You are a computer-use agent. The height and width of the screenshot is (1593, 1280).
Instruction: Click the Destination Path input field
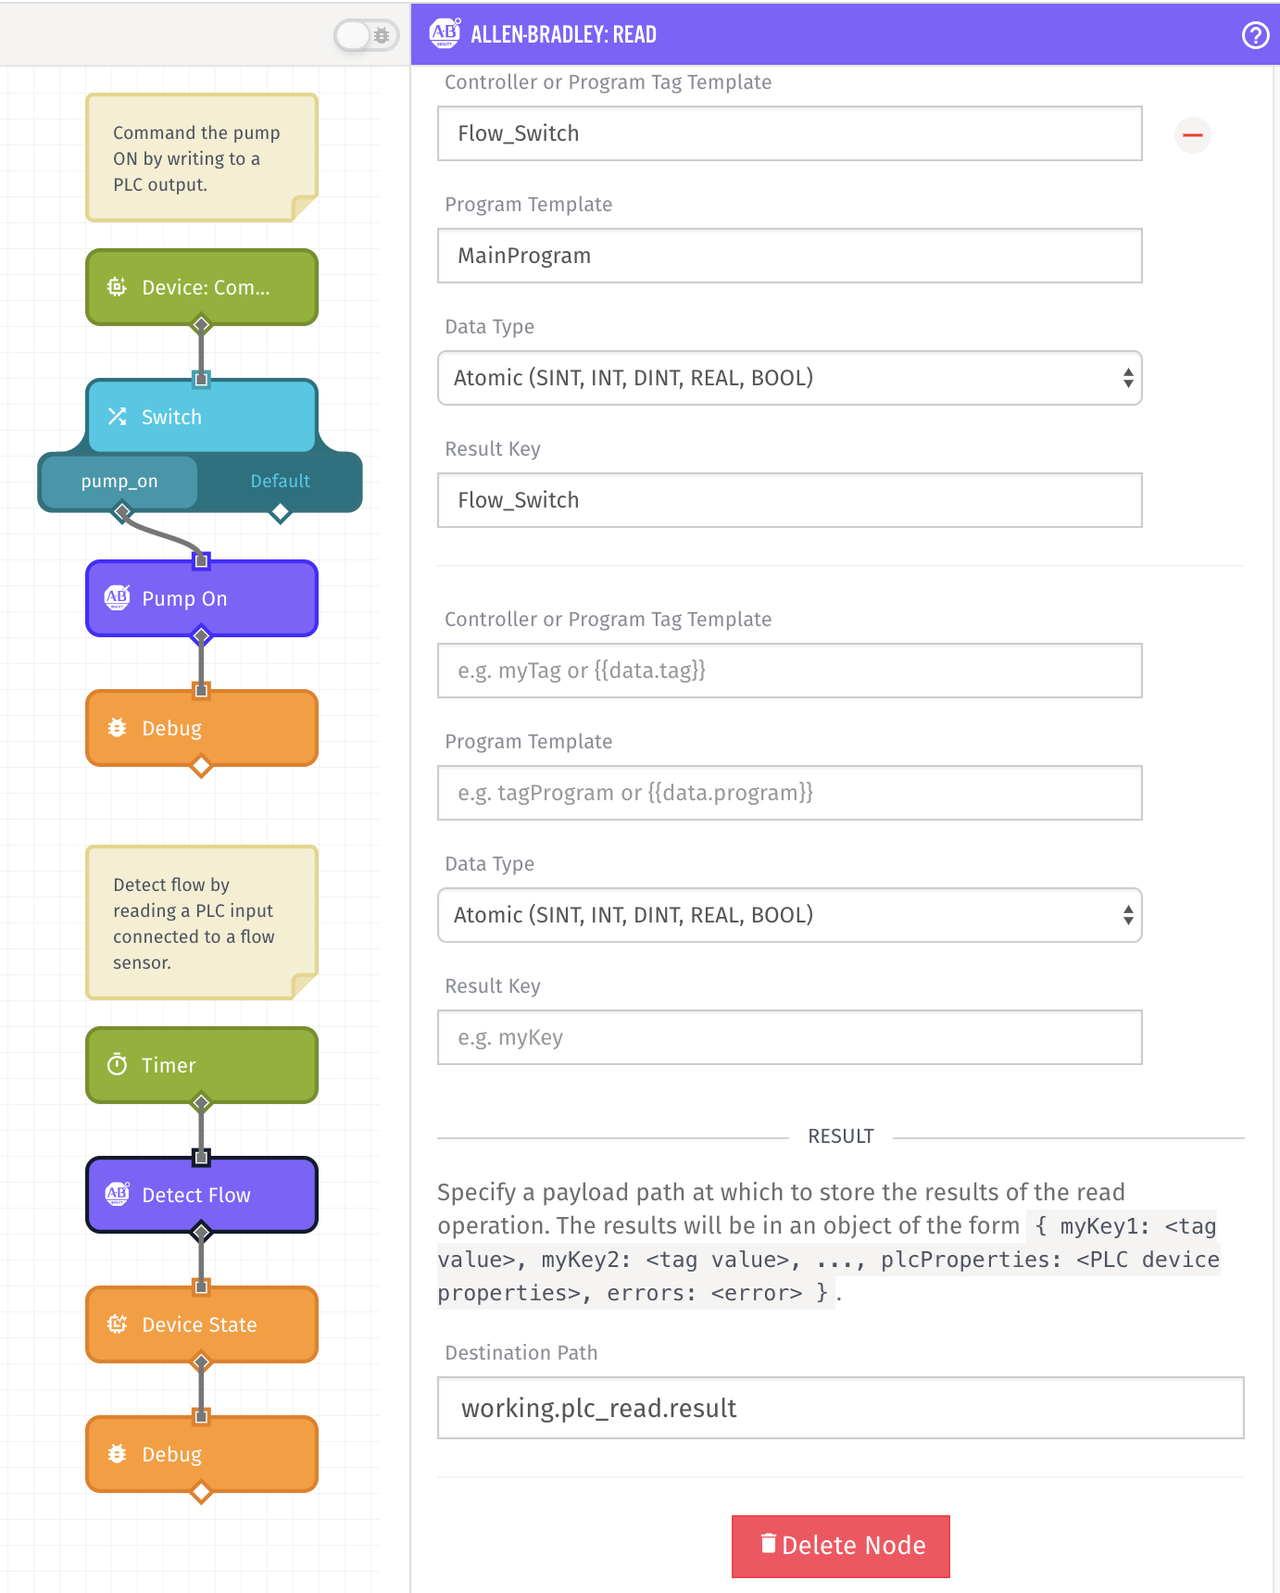coord(841,1408)
